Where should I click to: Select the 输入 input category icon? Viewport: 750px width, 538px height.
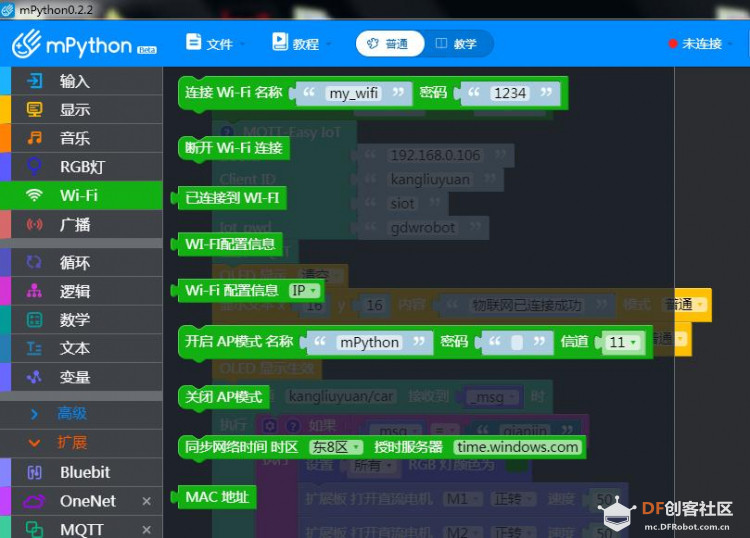(x=34, y=81)
